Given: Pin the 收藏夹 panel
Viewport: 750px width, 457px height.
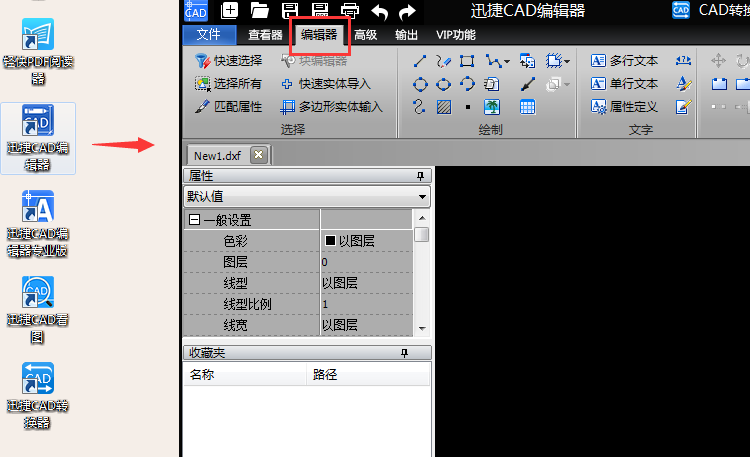Looking at the screenshot, I should (404, 353).
